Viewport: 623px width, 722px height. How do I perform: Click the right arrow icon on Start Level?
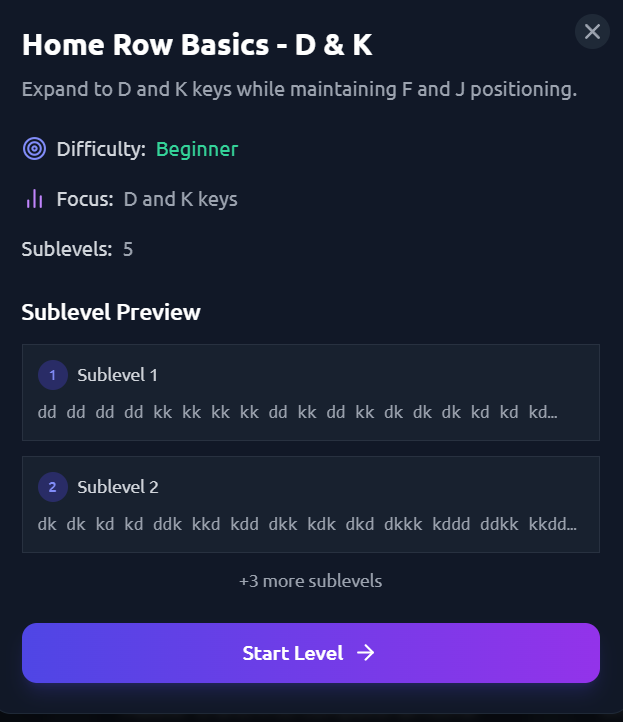point(366,653)
